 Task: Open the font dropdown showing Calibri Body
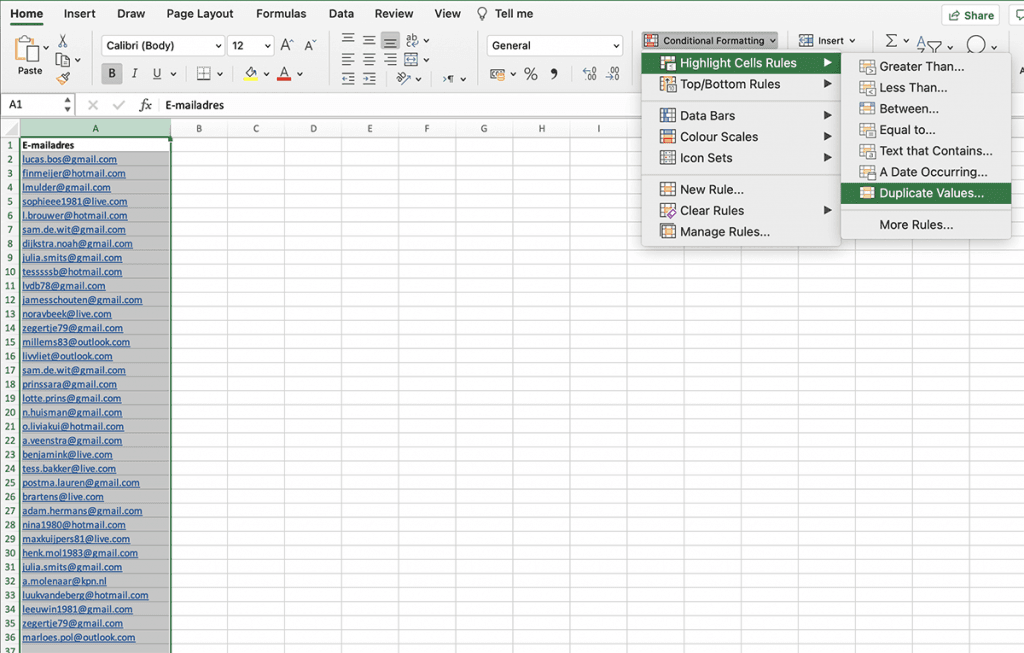coord(162,45)
